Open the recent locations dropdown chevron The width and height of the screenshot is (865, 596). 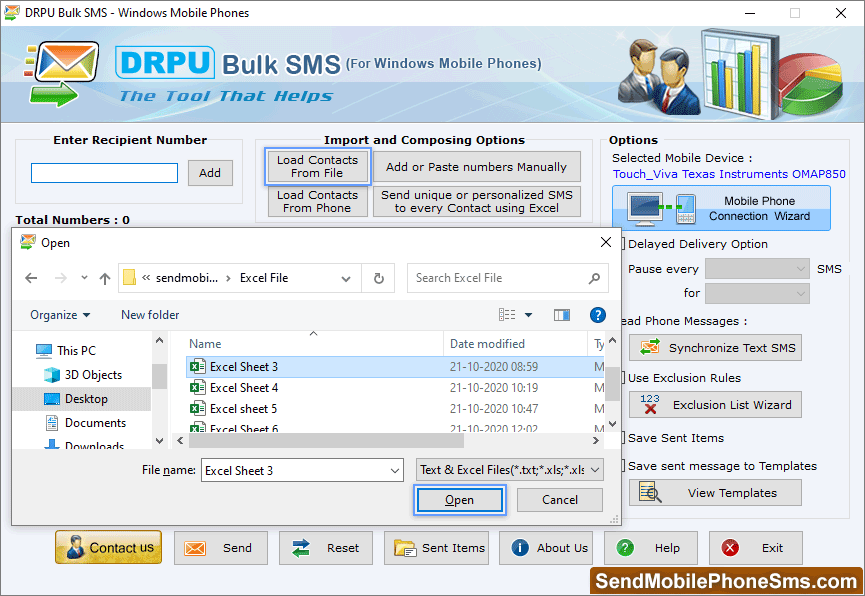(x=84, y=278)
